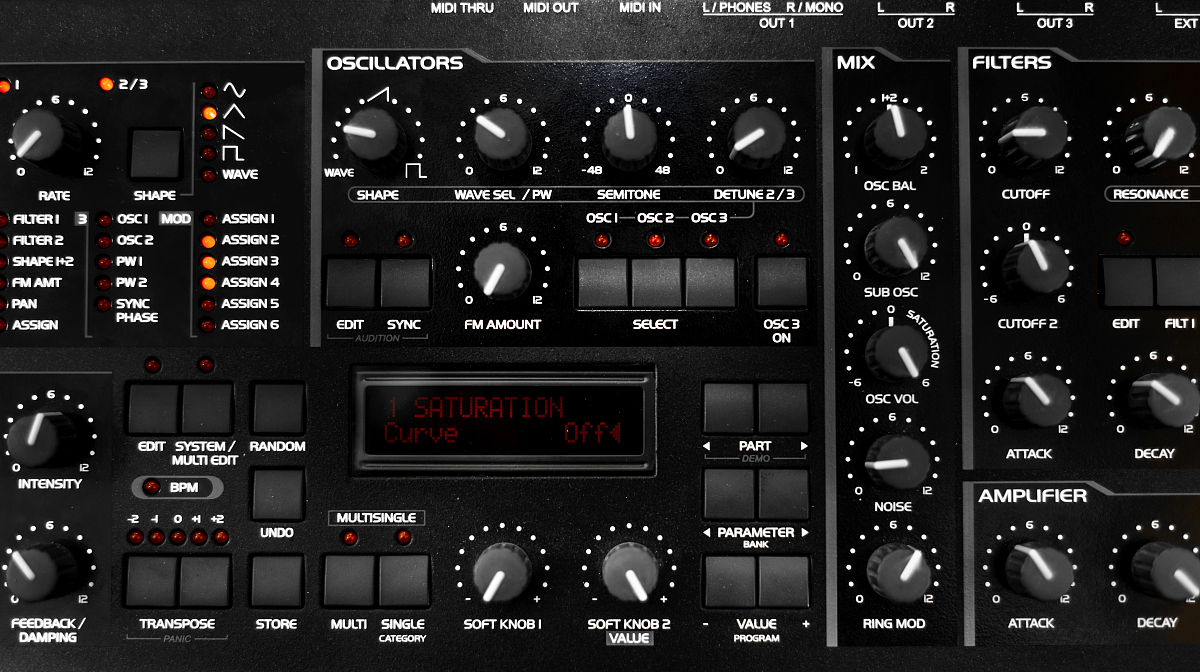Click the Assign 2 LED
This screenshot has width=1200, height=672.
point(208,240)
